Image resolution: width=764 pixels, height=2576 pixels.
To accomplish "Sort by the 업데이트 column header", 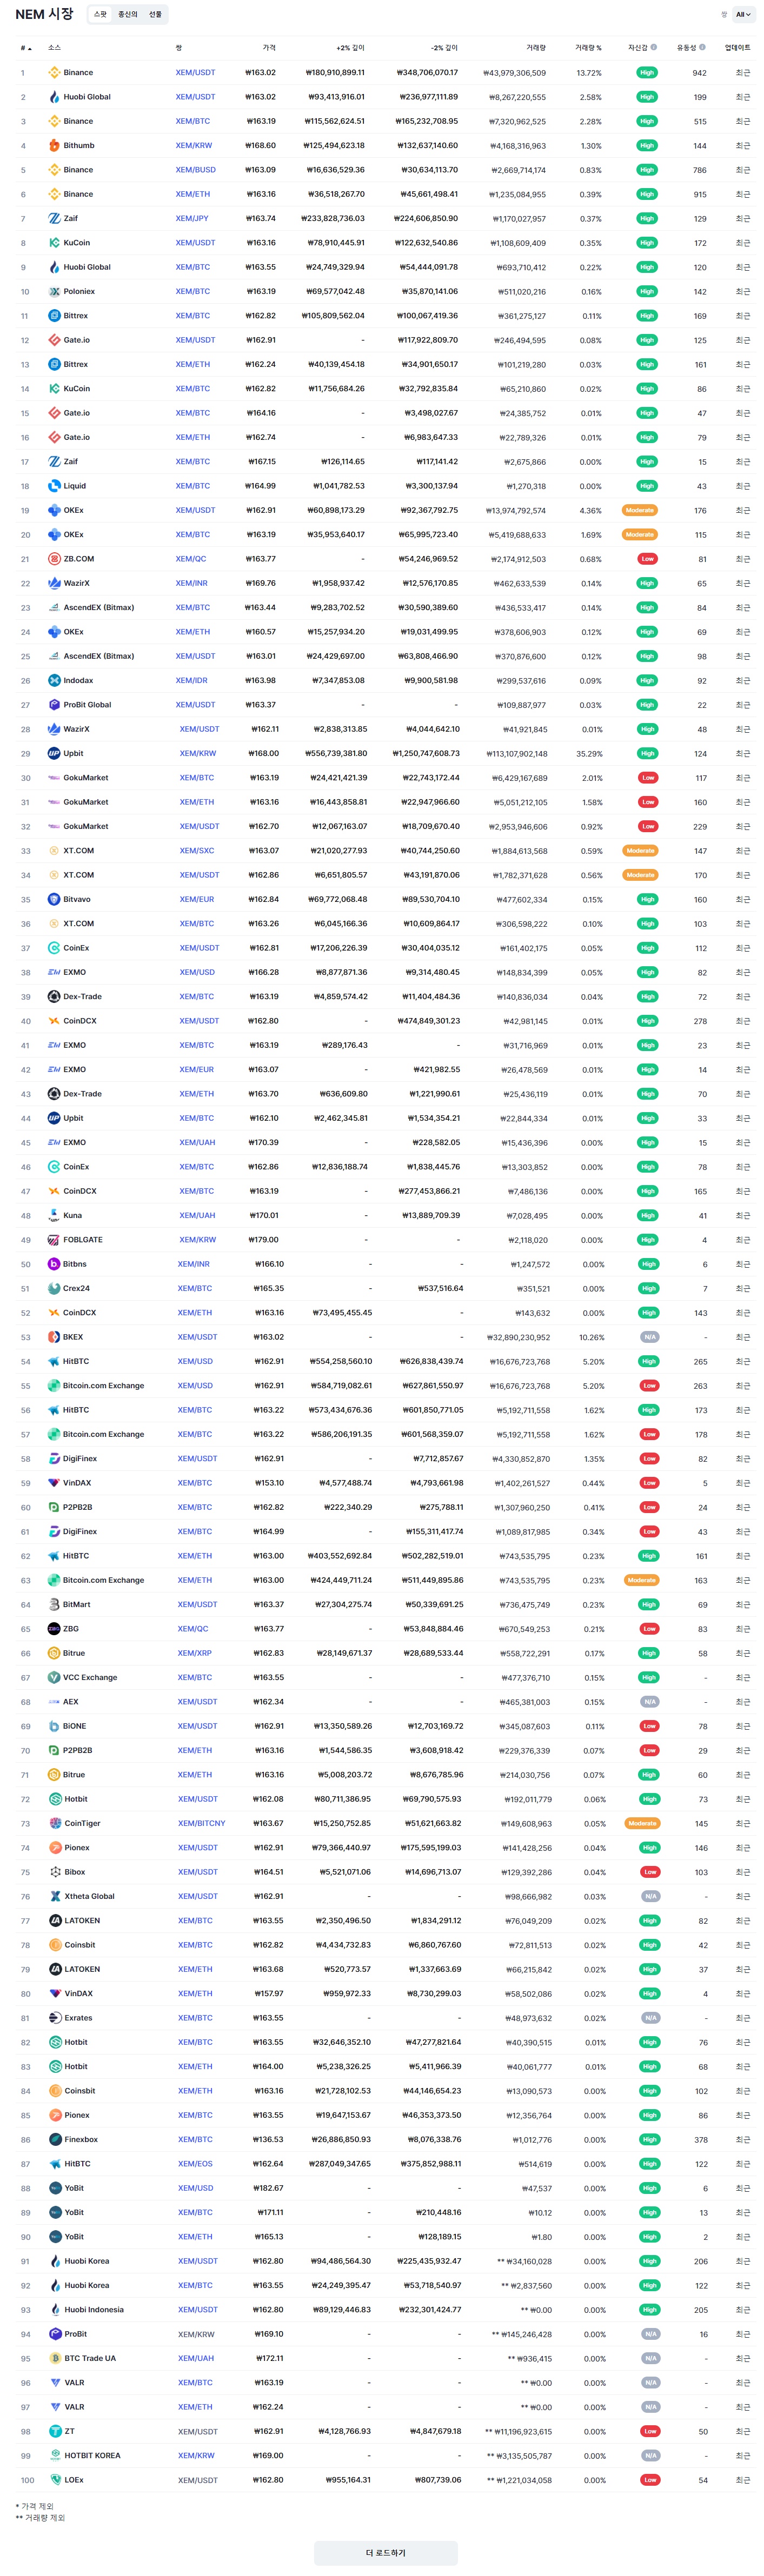I will [737, 47].
